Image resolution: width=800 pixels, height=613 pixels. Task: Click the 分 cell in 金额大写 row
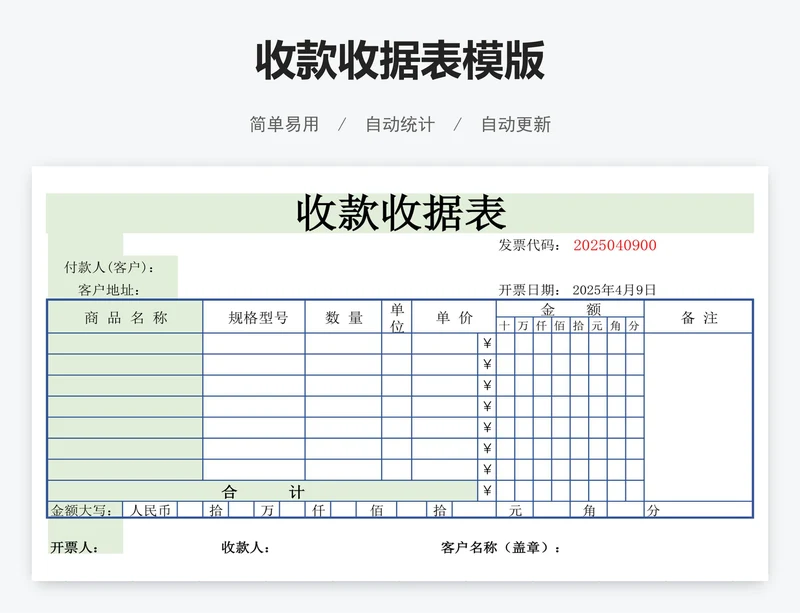[x=698, y=510]
